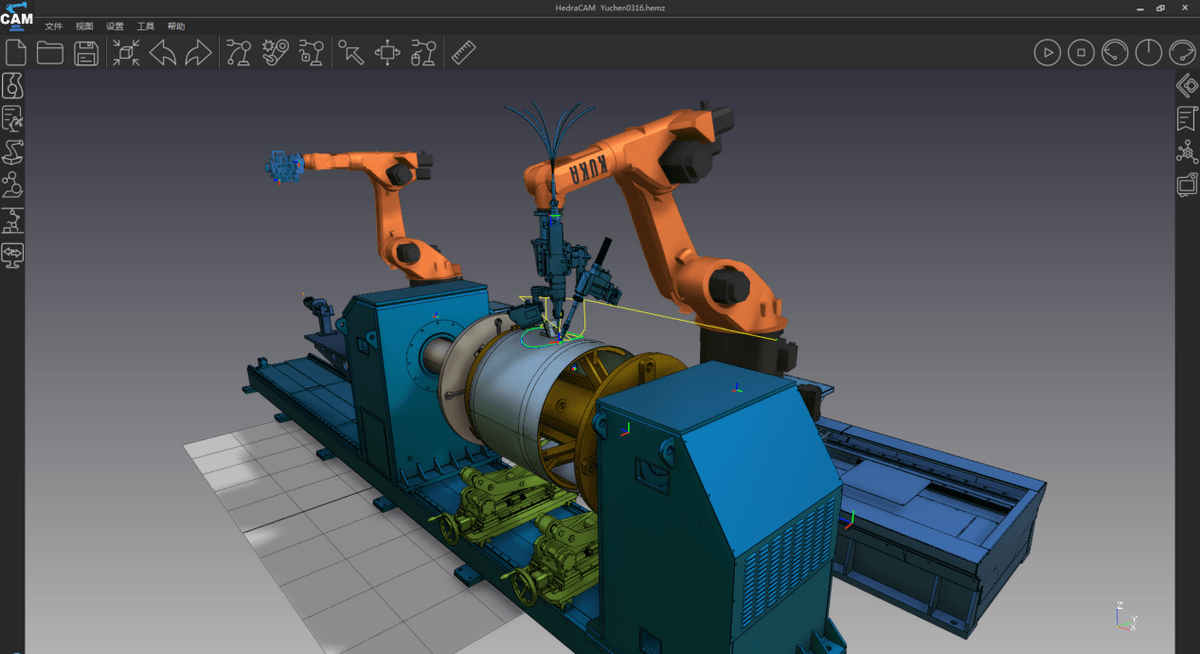Create a new file with blank page icon
Screen dimensions: 1200x654
point(16,52)
